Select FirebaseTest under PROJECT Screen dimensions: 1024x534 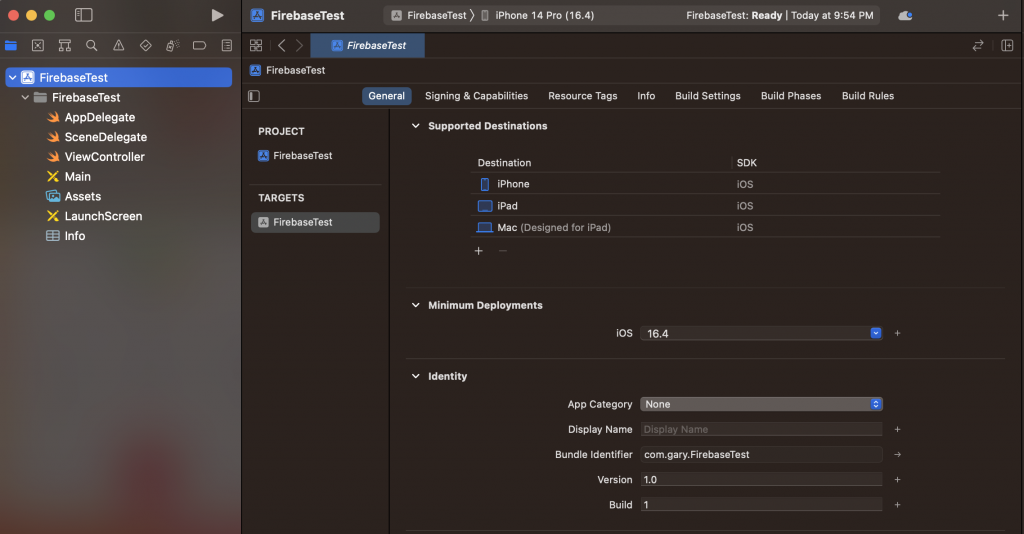(295, 155)
